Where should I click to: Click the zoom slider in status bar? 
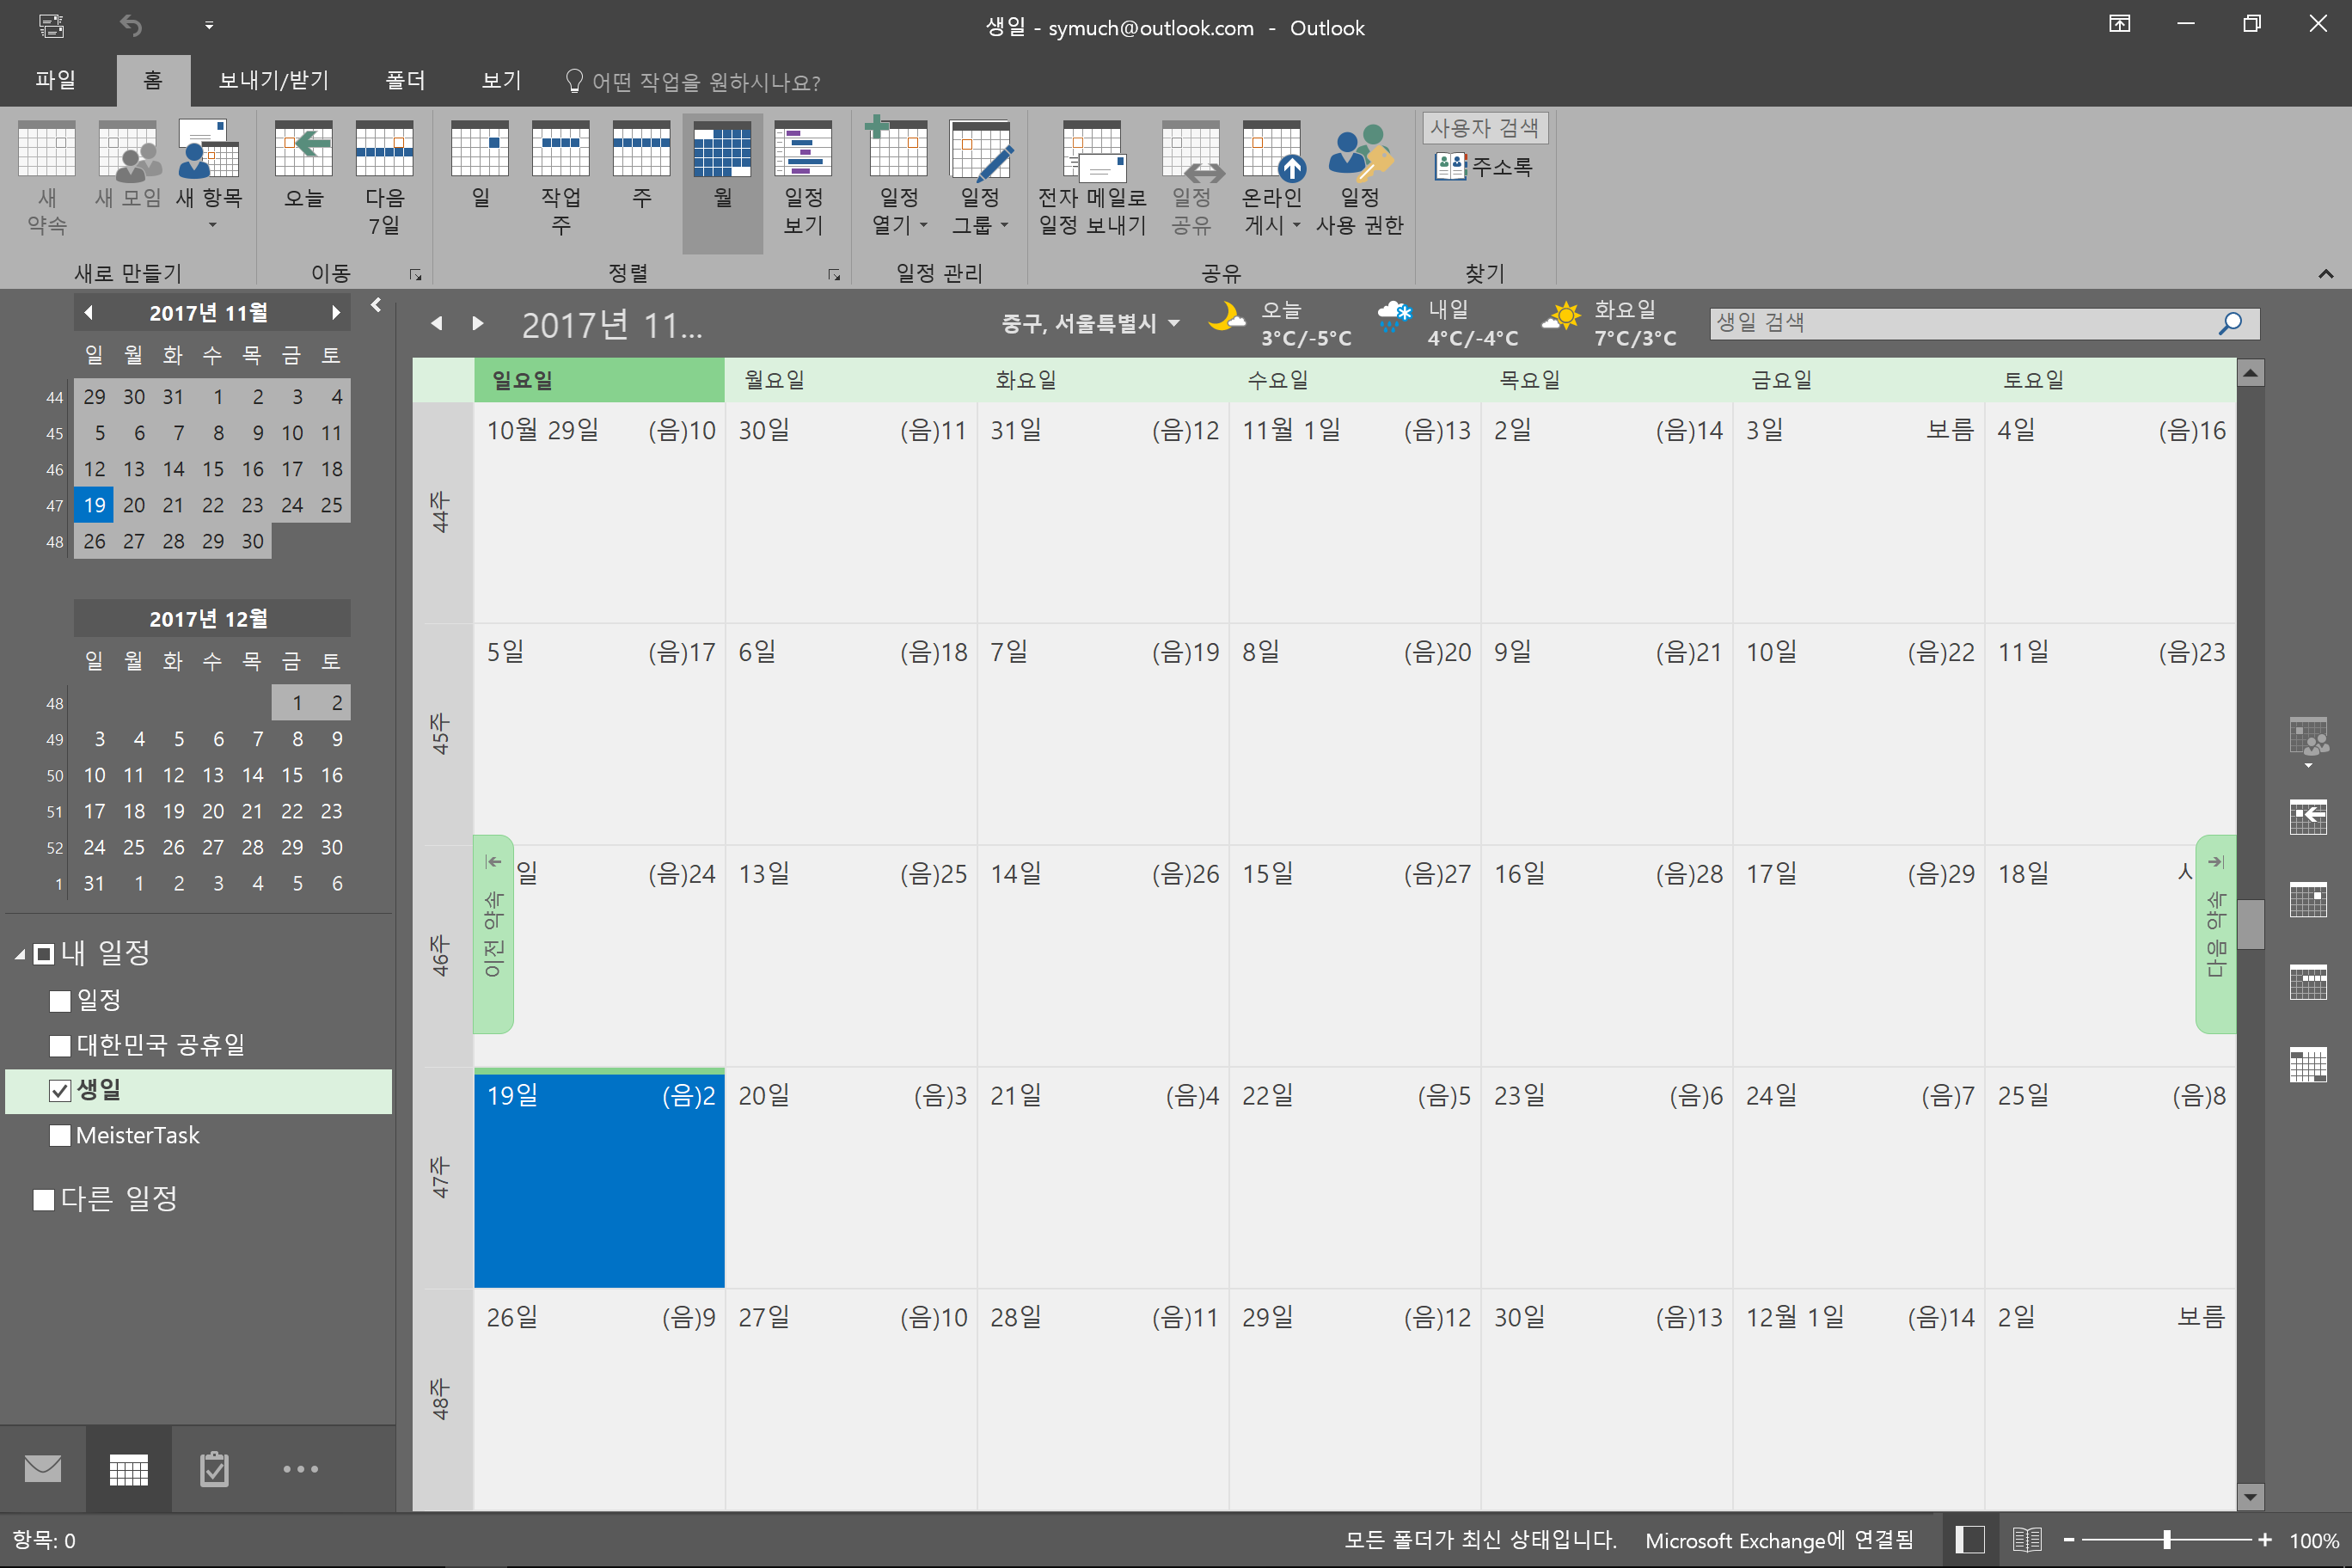2166,1539
